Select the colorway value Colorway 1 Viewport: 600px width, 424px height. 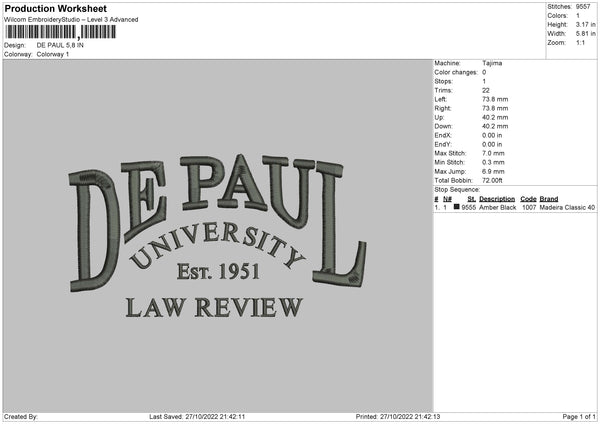pos(53,54)
